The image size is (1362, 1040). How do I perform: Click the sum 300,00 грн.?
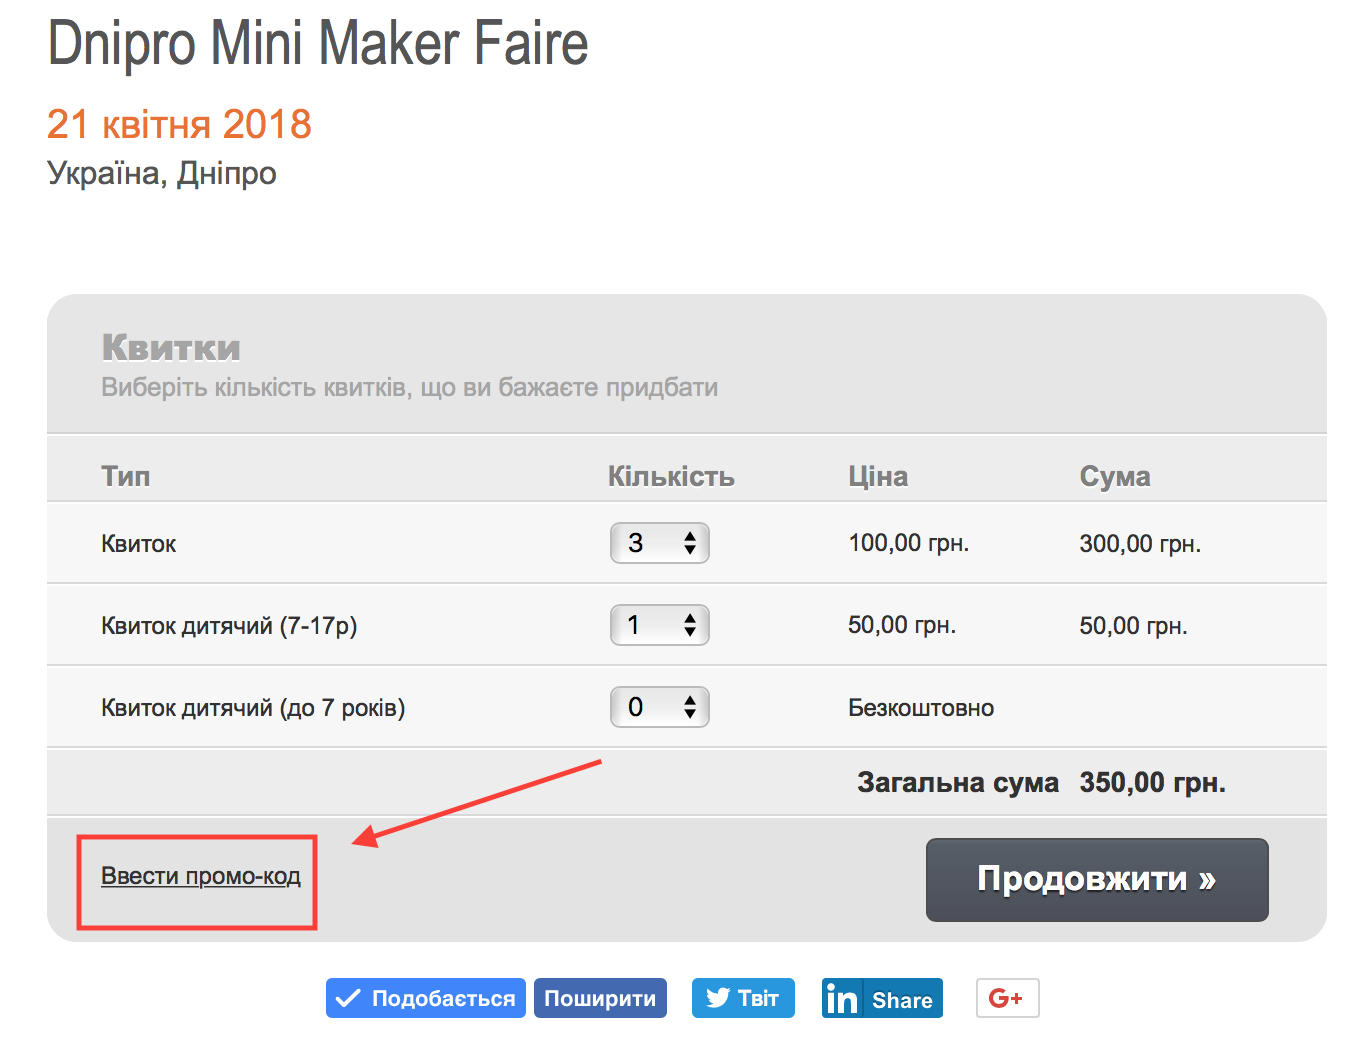click(1140, 544)
